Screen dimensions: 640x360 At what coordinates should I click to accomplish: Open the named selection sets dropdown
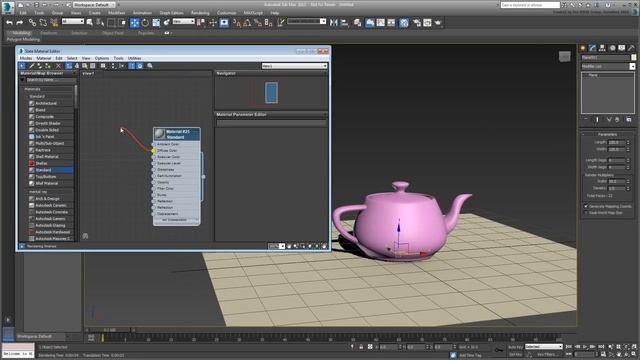pyautogui.click(x=307, y=21)
